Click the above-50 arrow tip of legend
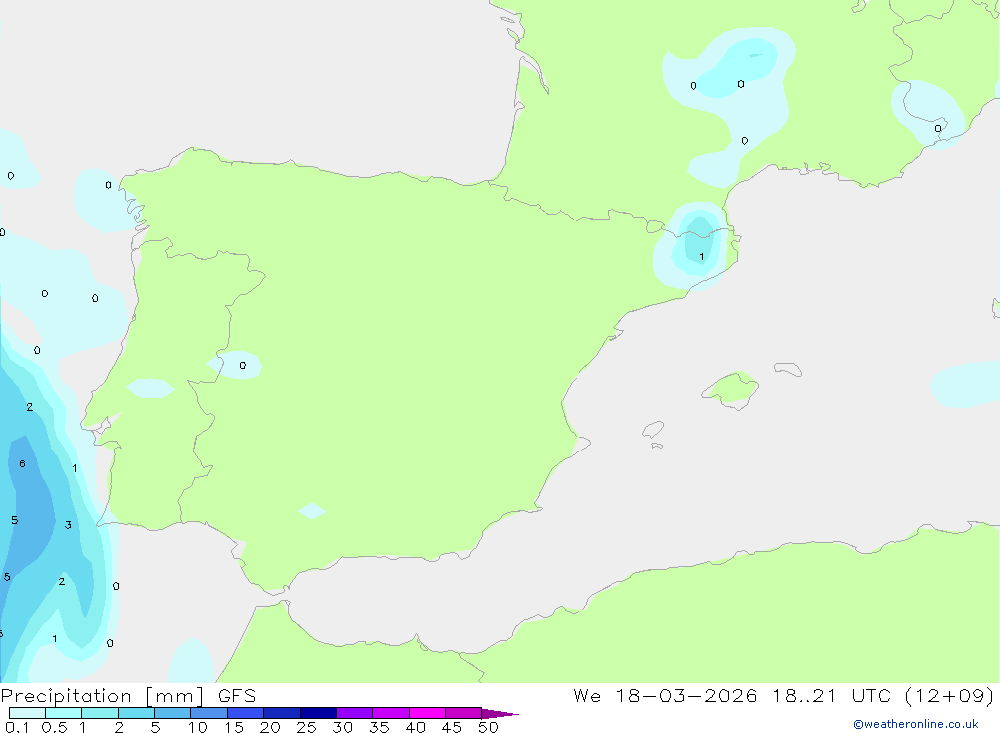1000x733 pixels. tap(500, 714)
